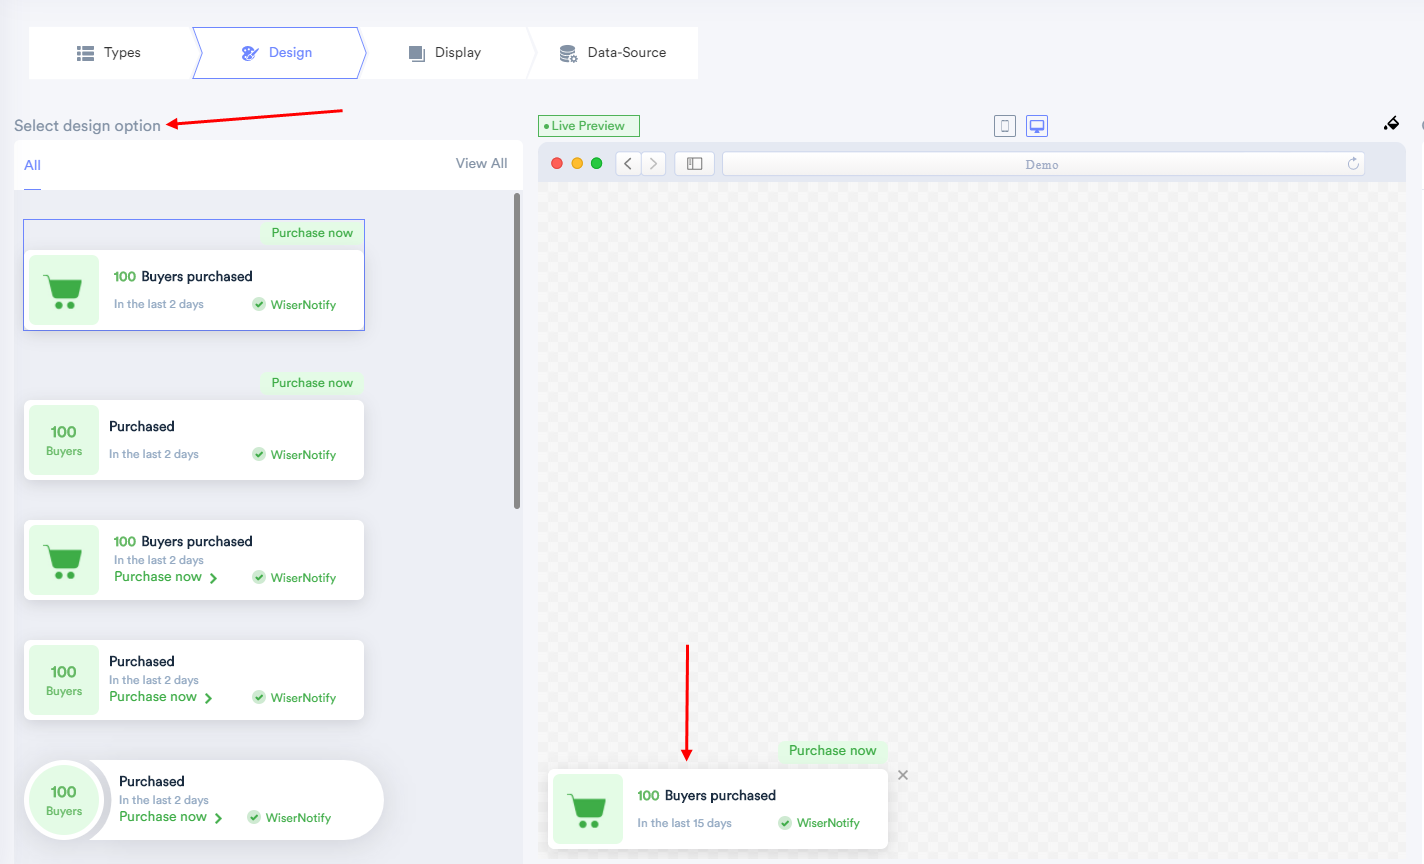Click the demo browser back arrow
The width and height of the screenshot is (1424, 864).
628,163
